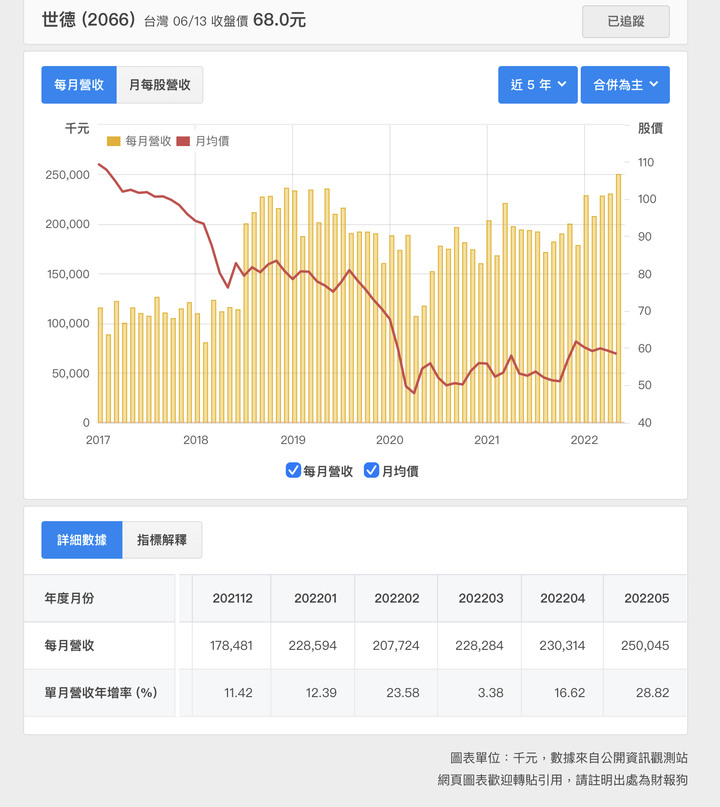
Task: Click the chevron arrow beside 近 5 年
Action: click(x=562, y=84)
